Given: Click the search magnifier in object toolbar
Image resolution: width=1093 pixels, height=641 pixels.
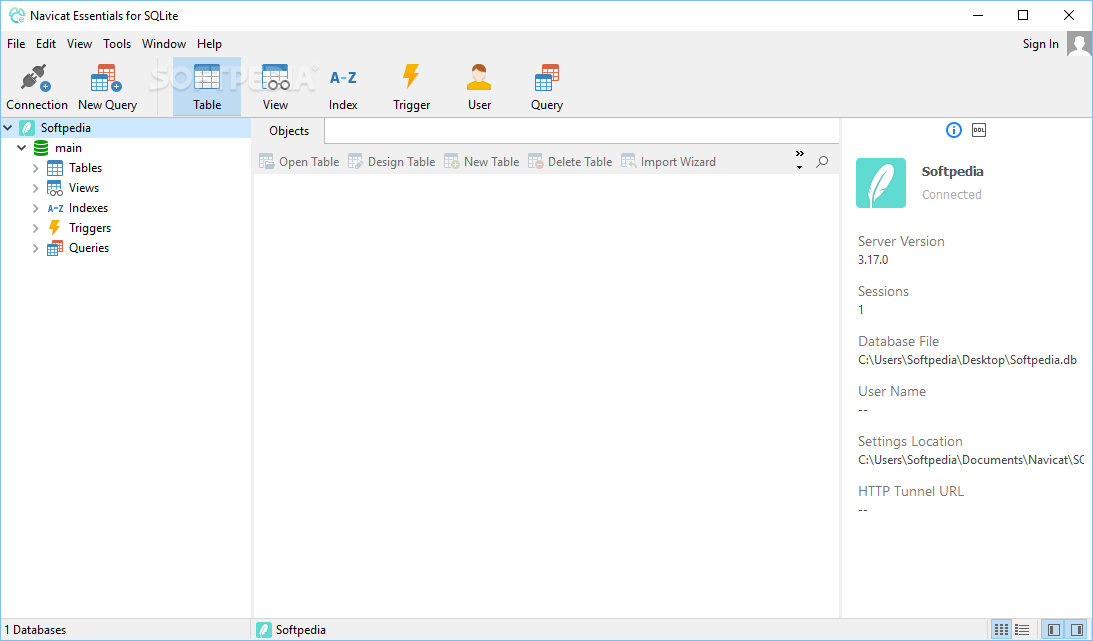Looking at the screenshot, I should coord(823,162).
